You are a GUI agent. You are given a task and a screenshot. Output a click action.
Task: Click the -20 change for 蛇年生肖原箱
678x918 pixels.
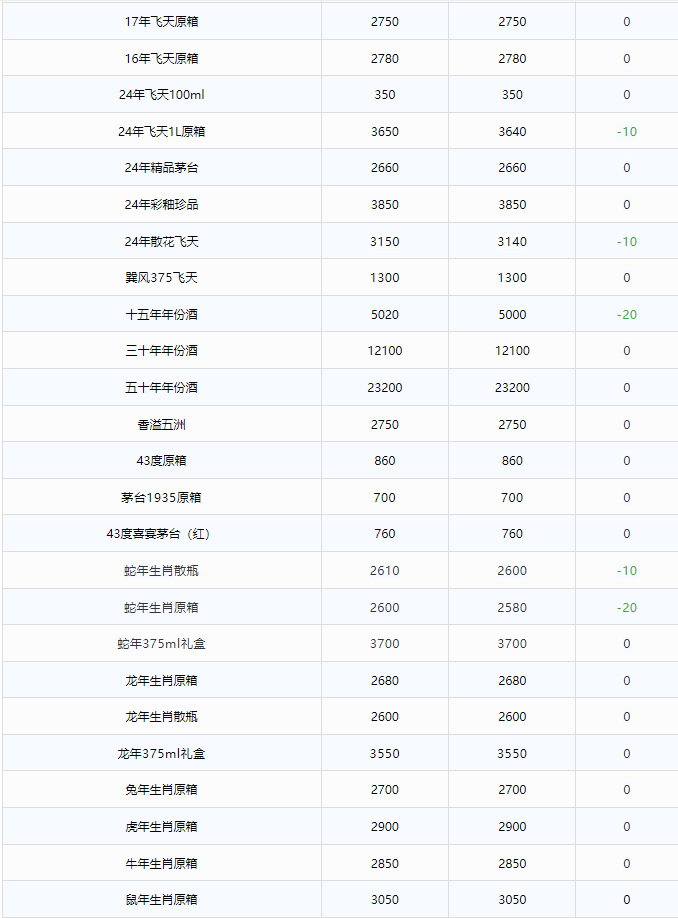click(x=626, y=608)
